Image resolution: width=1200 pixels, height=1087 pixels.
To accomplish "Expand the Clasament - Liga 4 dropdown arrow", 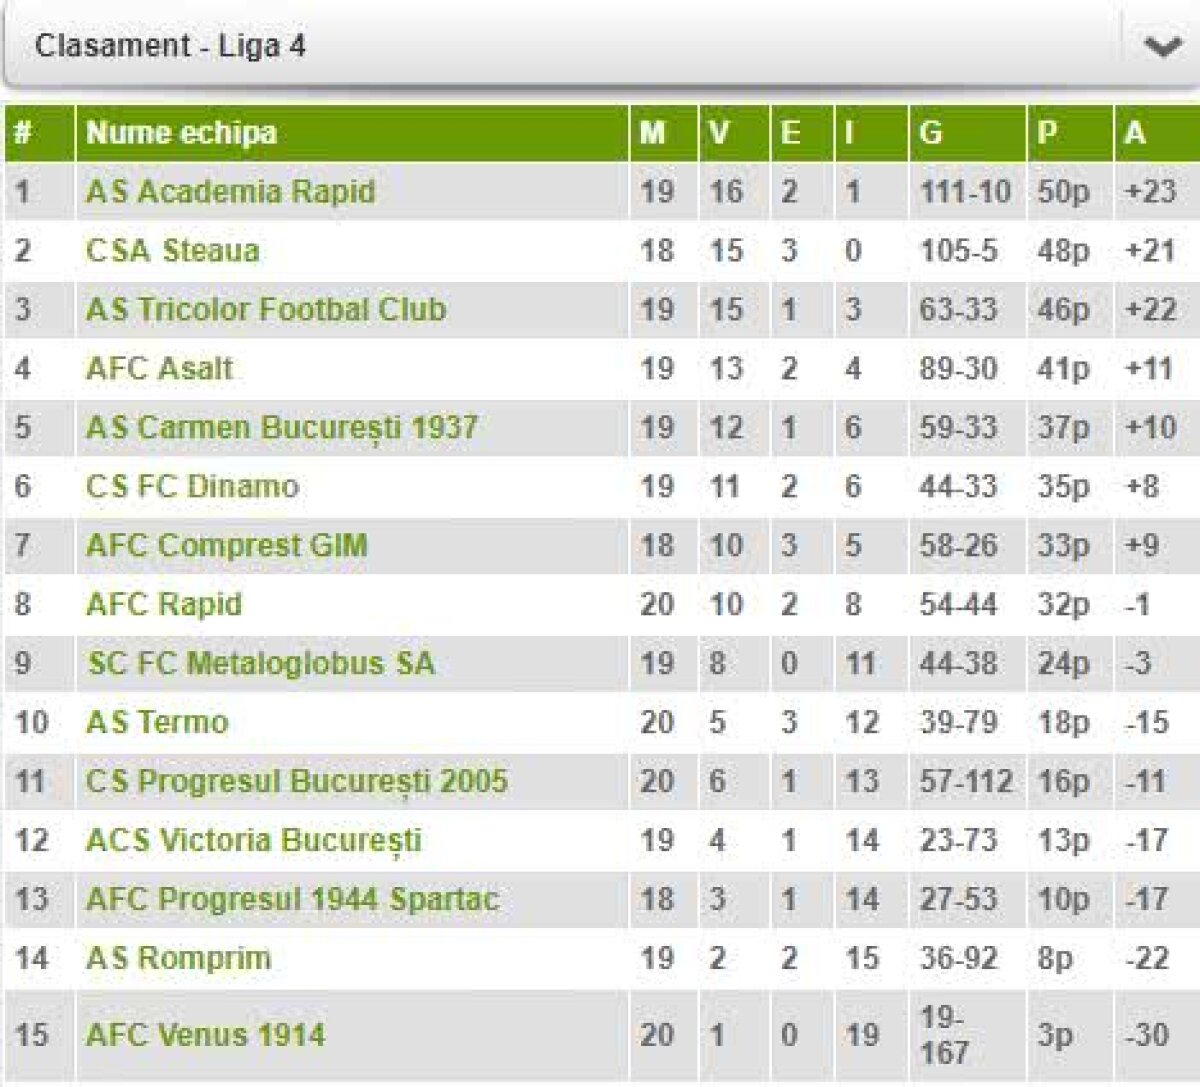I will pyautogui.click(x=1161, y=46).
